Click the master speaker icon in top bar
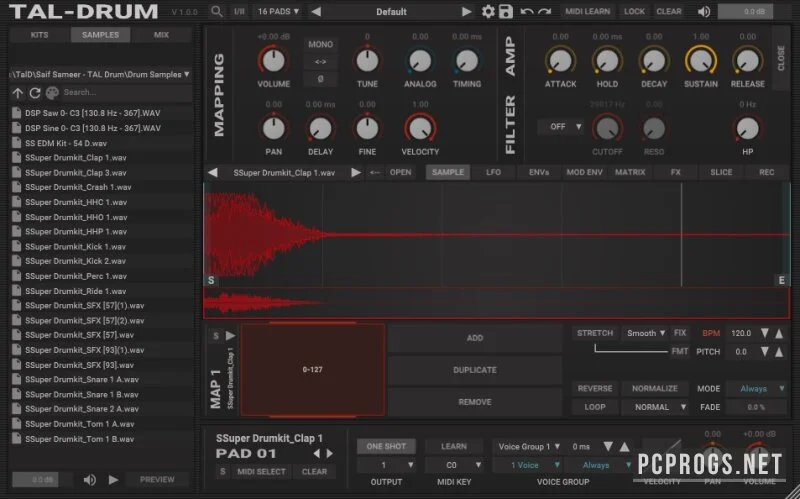The image size is (800, 499). (704, 11)
